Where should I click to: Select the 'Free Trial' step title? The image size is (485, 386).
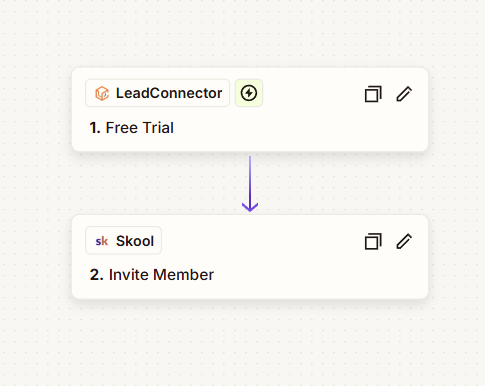point(140,128)
